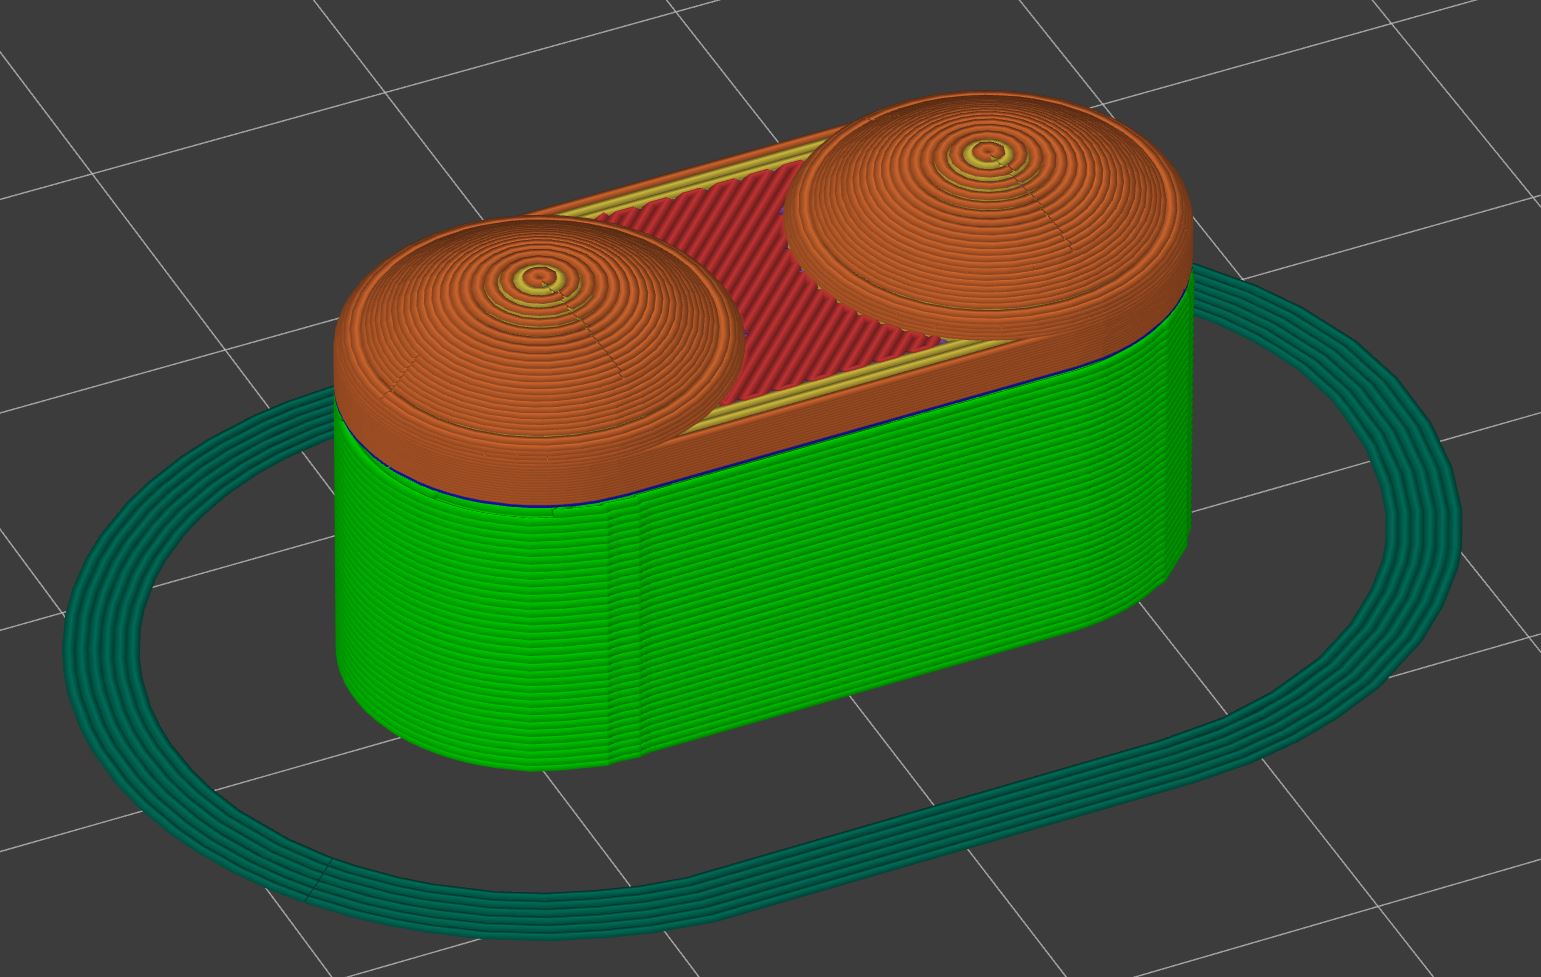Select the yellow center ring of left dome

point(542,277)
